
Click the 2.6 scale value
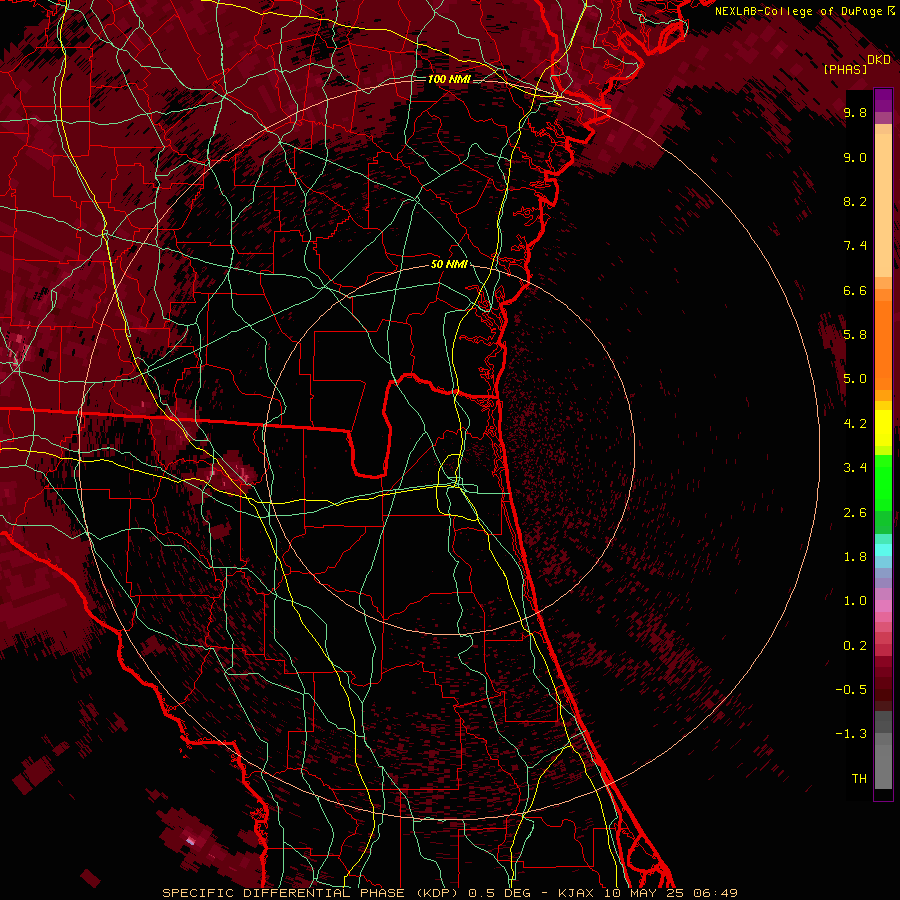(x=855, y=513)
